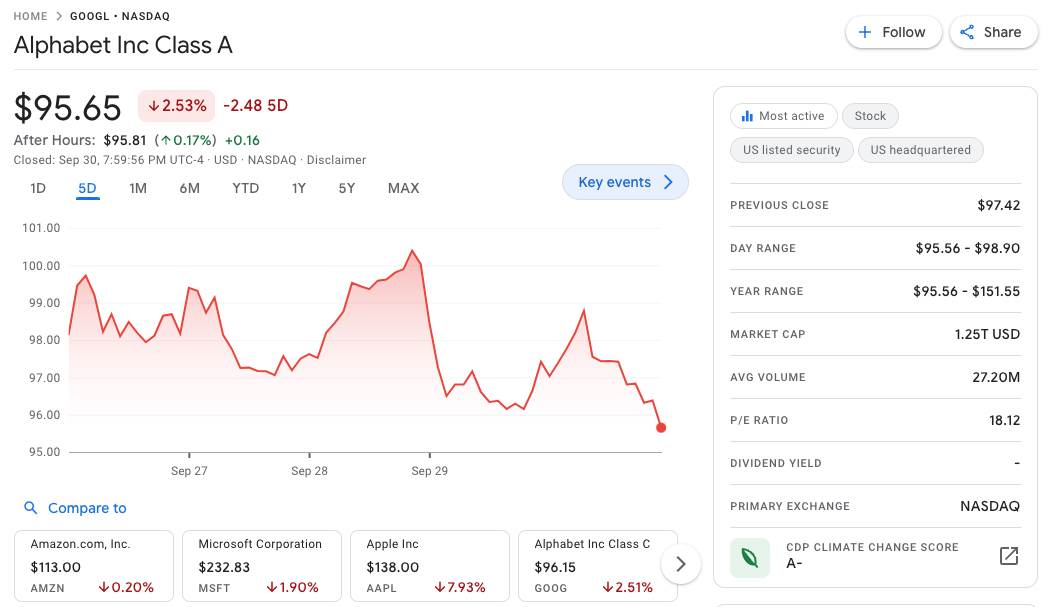Switch chart to 1D range
1043x607 pixels.
coord(38,188)
